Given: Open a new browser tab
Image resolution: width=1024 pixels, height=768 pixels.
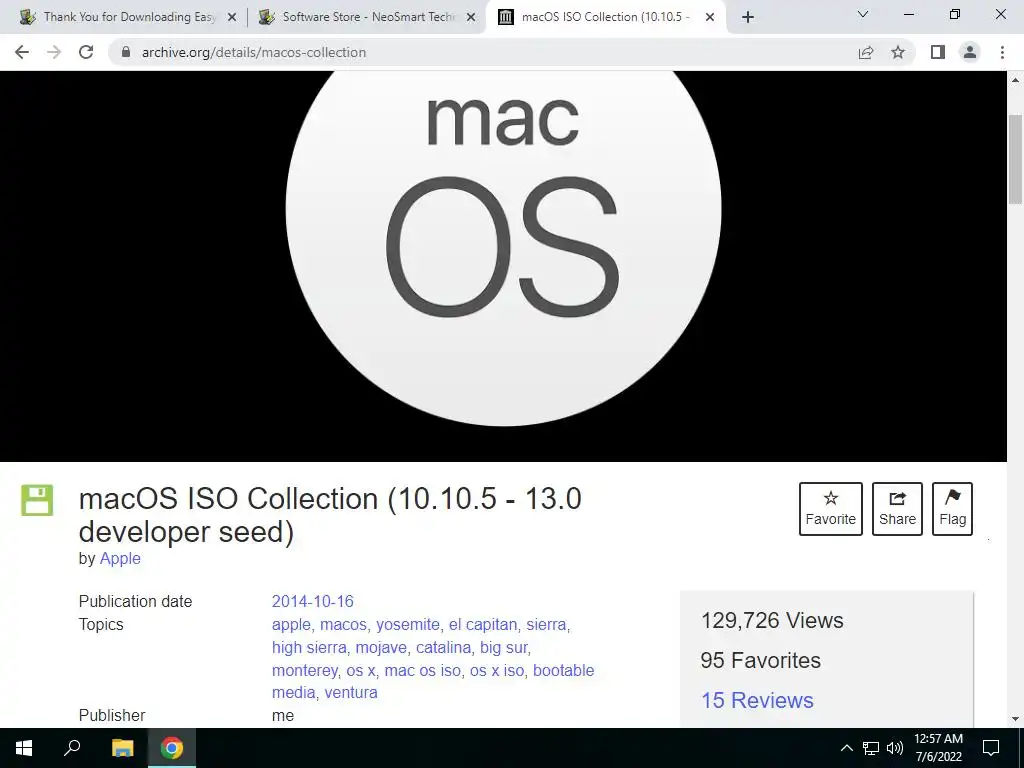Looking at the screenshot, I should pyautogui.click(x=748, y=17).
